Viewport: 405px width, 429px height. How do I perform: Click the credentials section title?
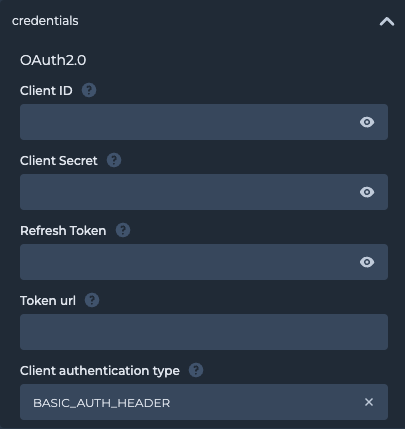pos(45,21)
